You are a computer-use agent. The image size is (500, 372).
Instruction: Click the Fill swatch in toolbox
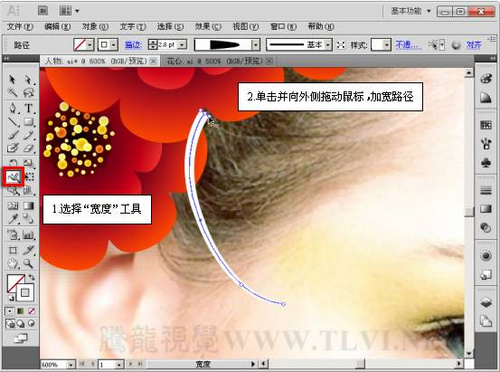tap(13, 282)
